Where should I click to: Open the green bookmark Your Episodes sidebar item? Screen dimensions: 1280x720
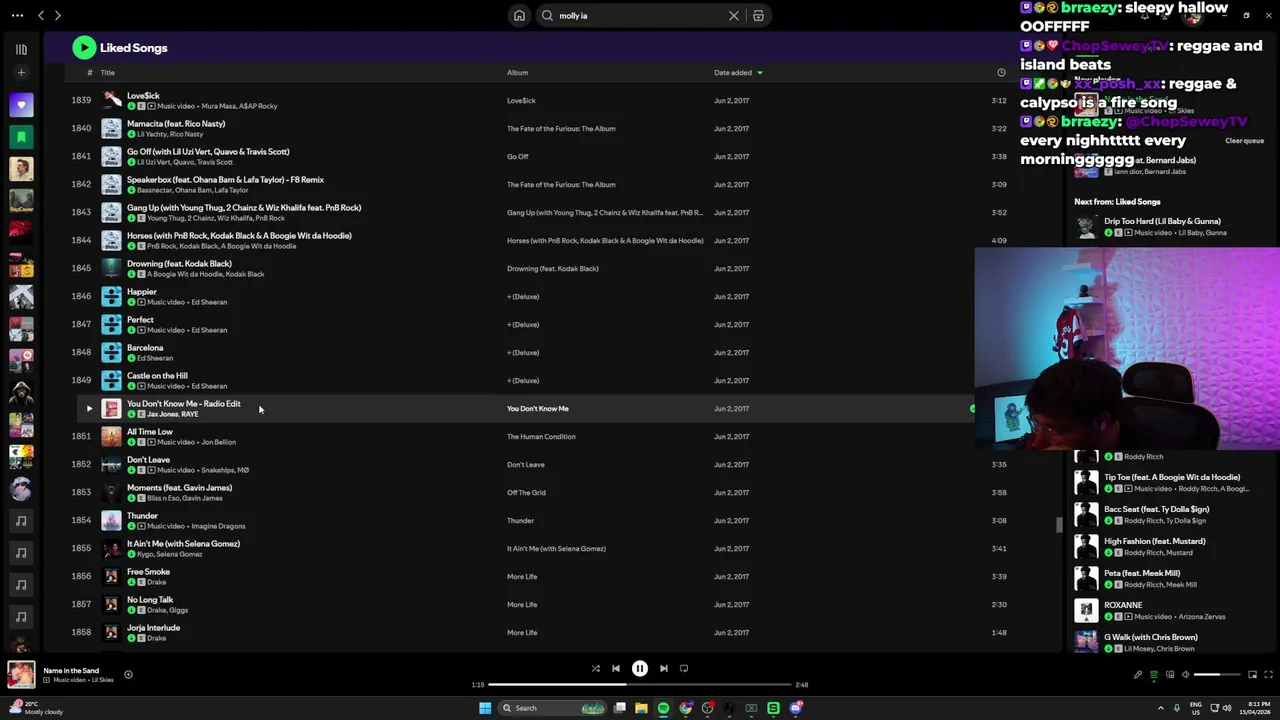[21, 136]
